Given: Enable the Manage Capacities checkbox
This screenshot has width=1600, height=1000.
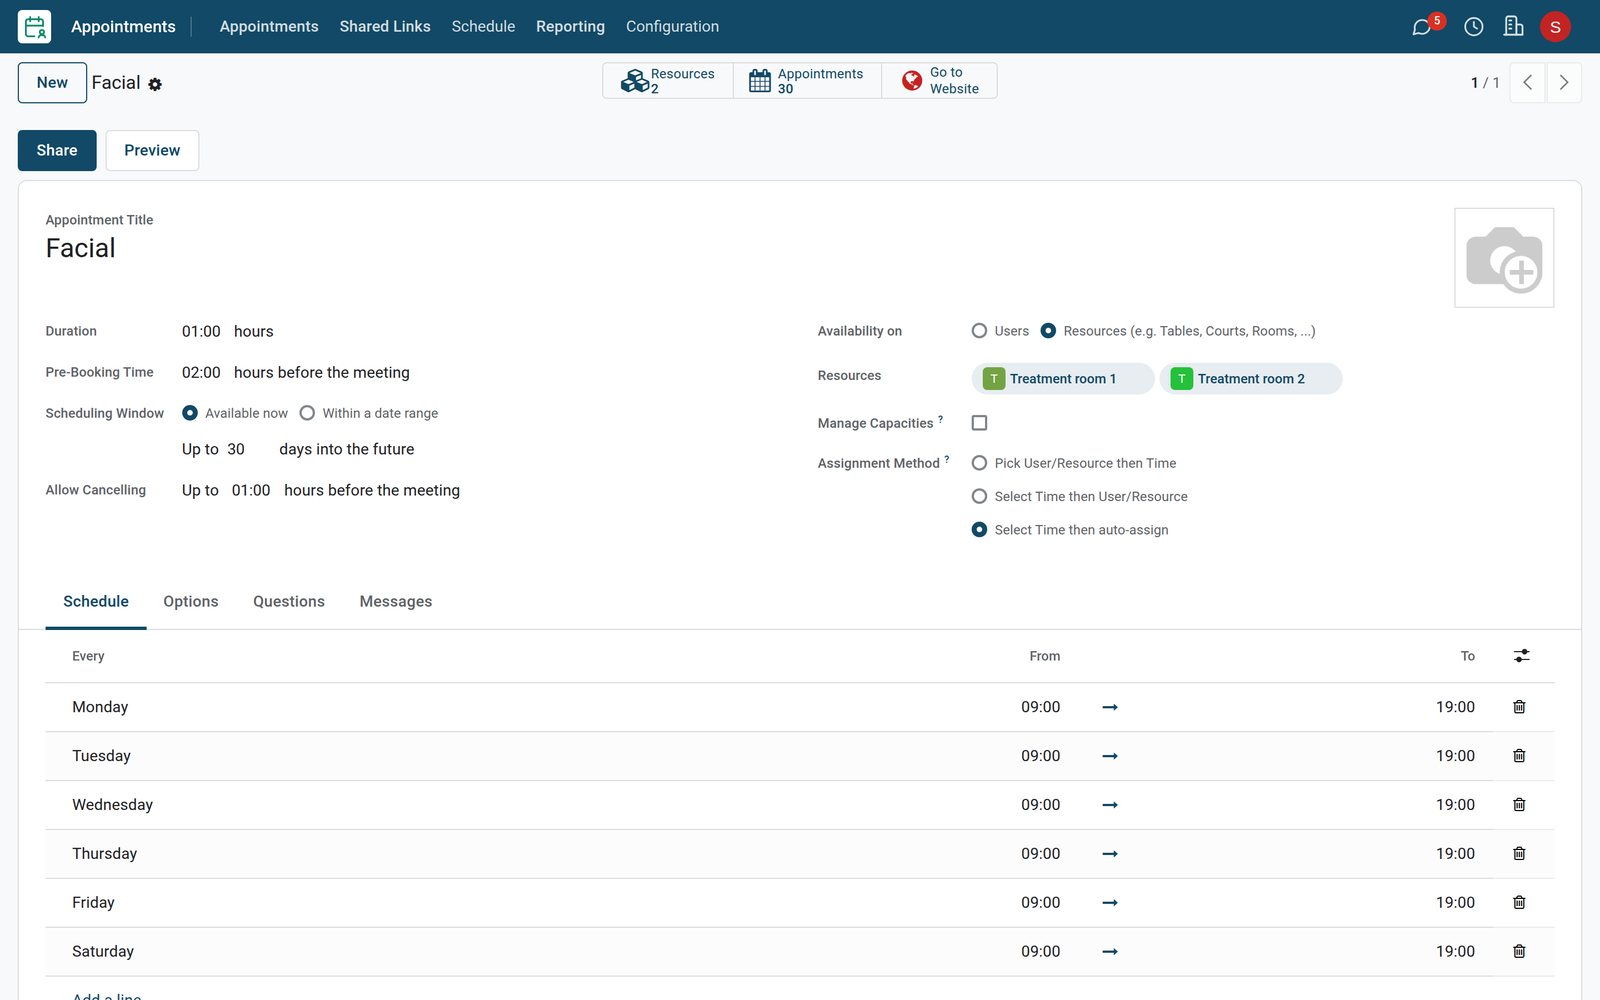Looking at the screenshot, I should coord(979,423).
